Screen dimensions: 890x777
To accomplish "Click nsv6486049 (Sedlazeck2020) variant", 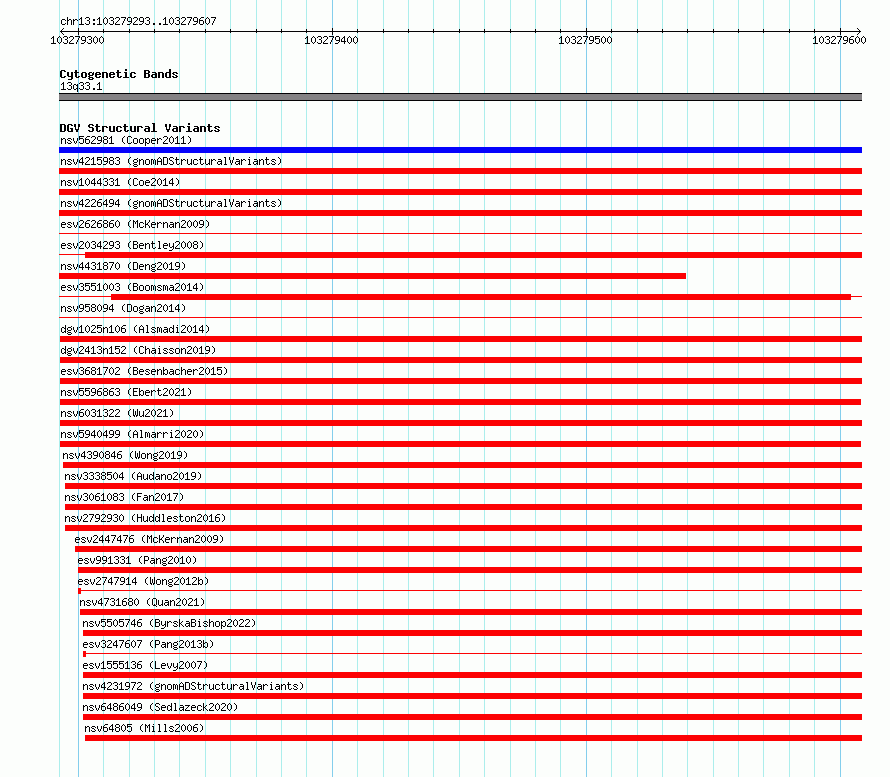I will point(160,707).
